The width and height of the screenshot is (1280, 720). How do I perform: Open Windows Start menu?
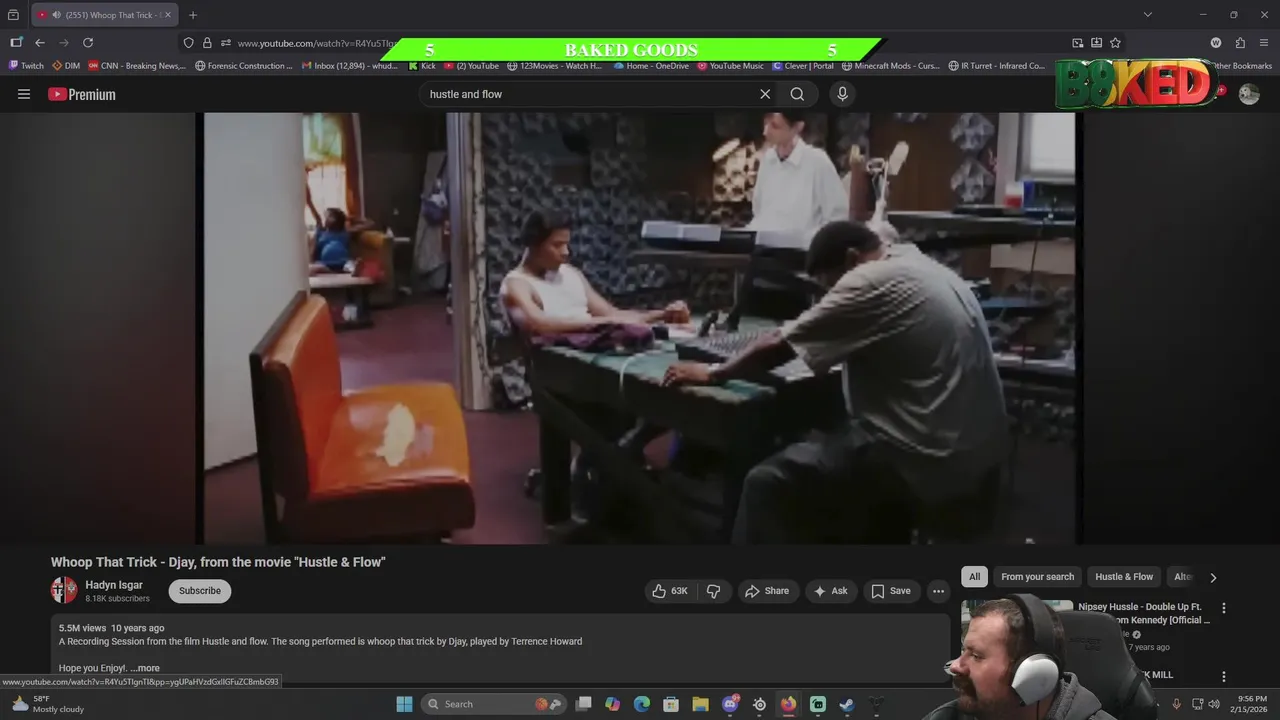click(x=404, y=704)
